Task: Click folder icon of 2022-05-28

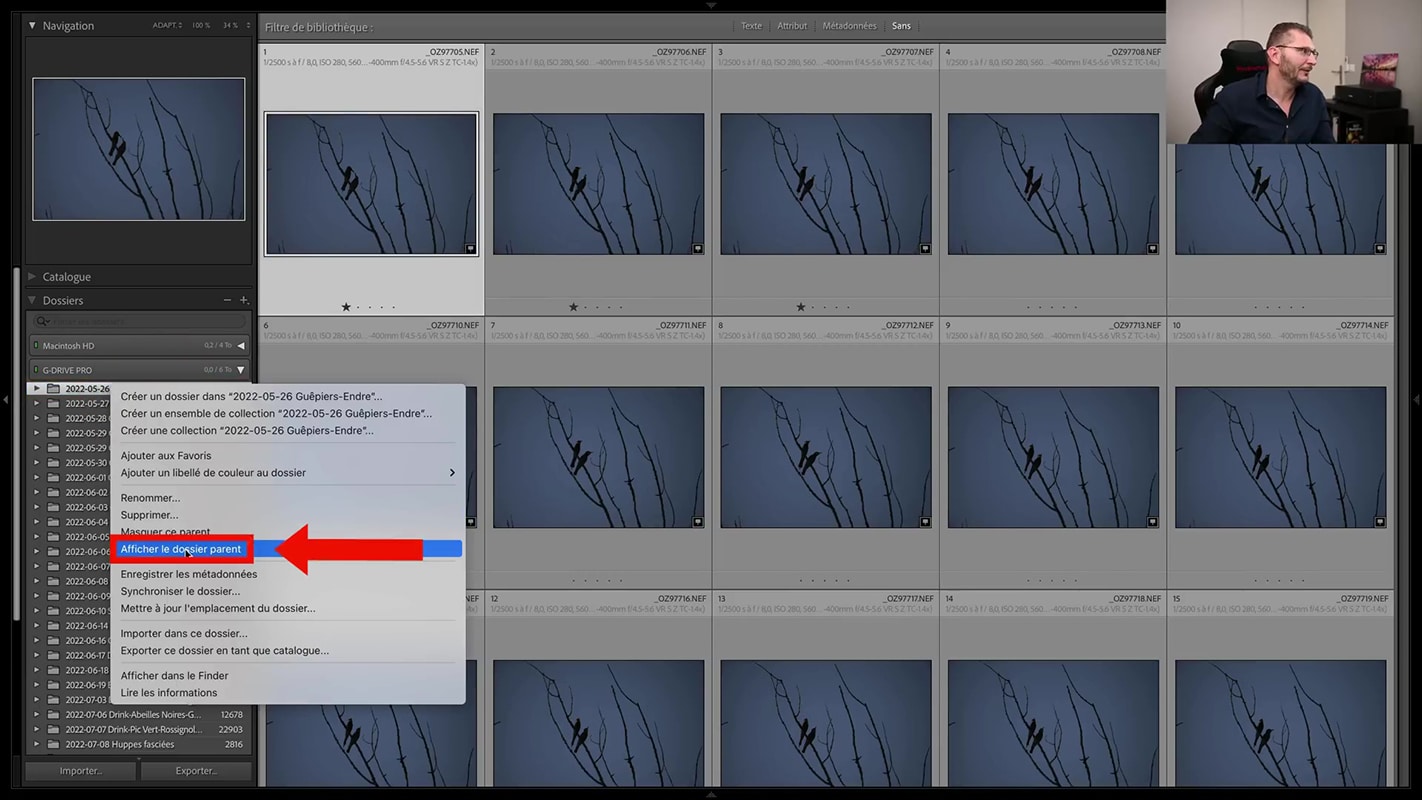Action: (54, 418)
